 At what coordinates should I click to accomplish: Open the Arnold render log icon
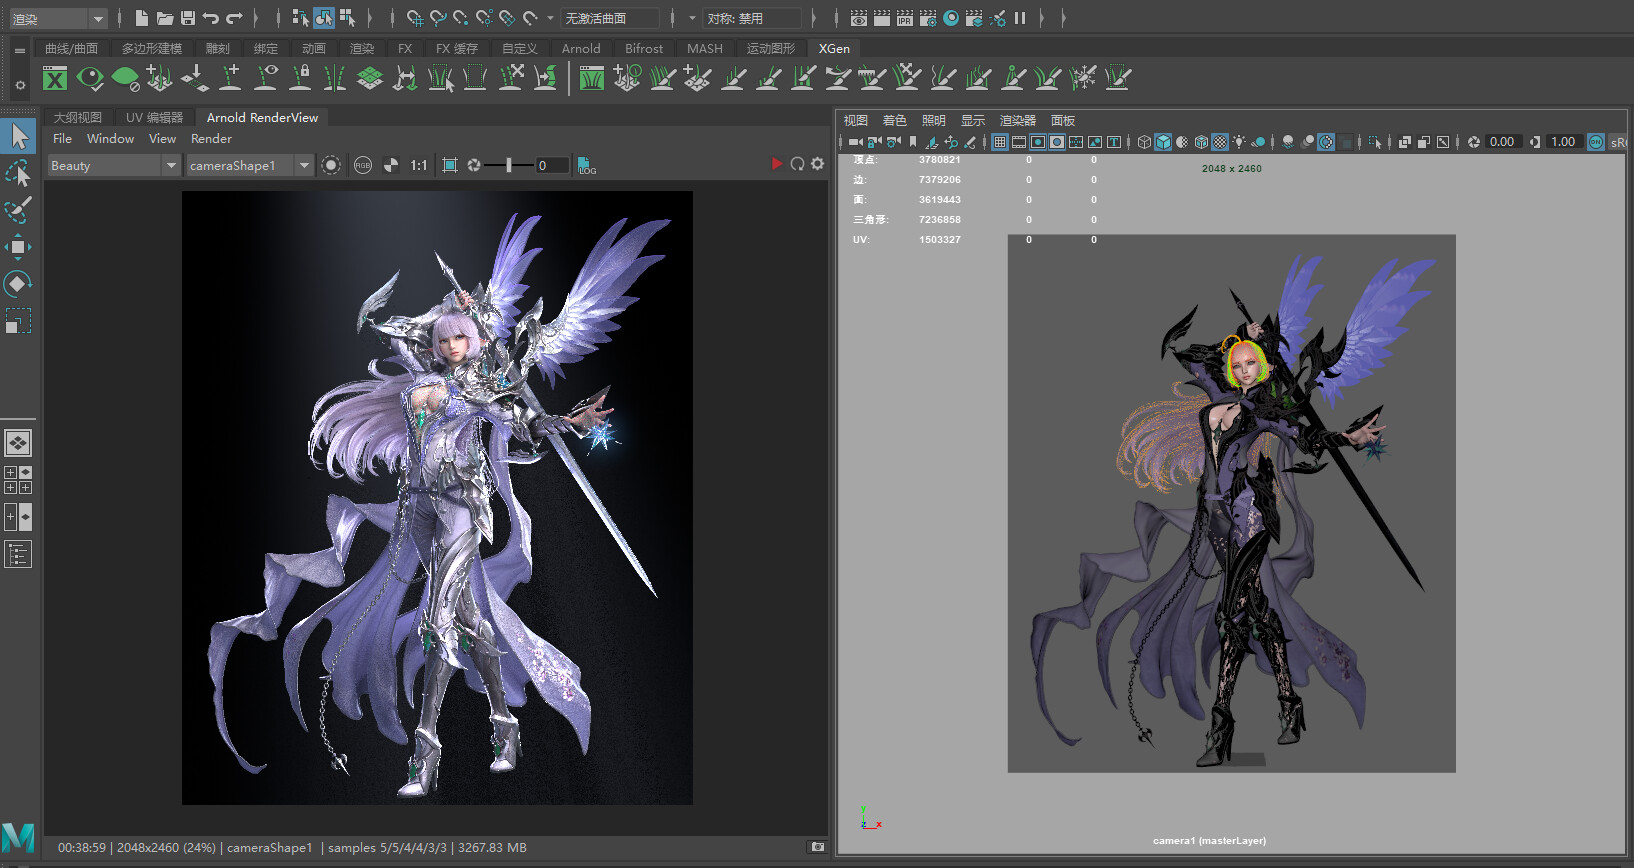pos(587,165)
